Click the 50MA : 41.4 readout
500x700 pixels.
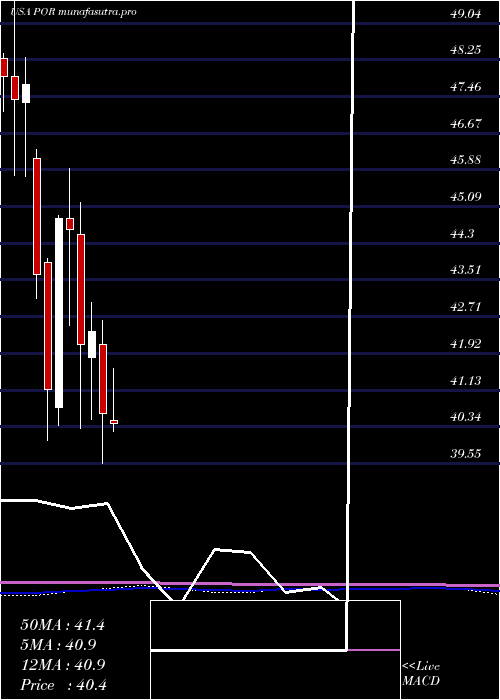point(62,625)
